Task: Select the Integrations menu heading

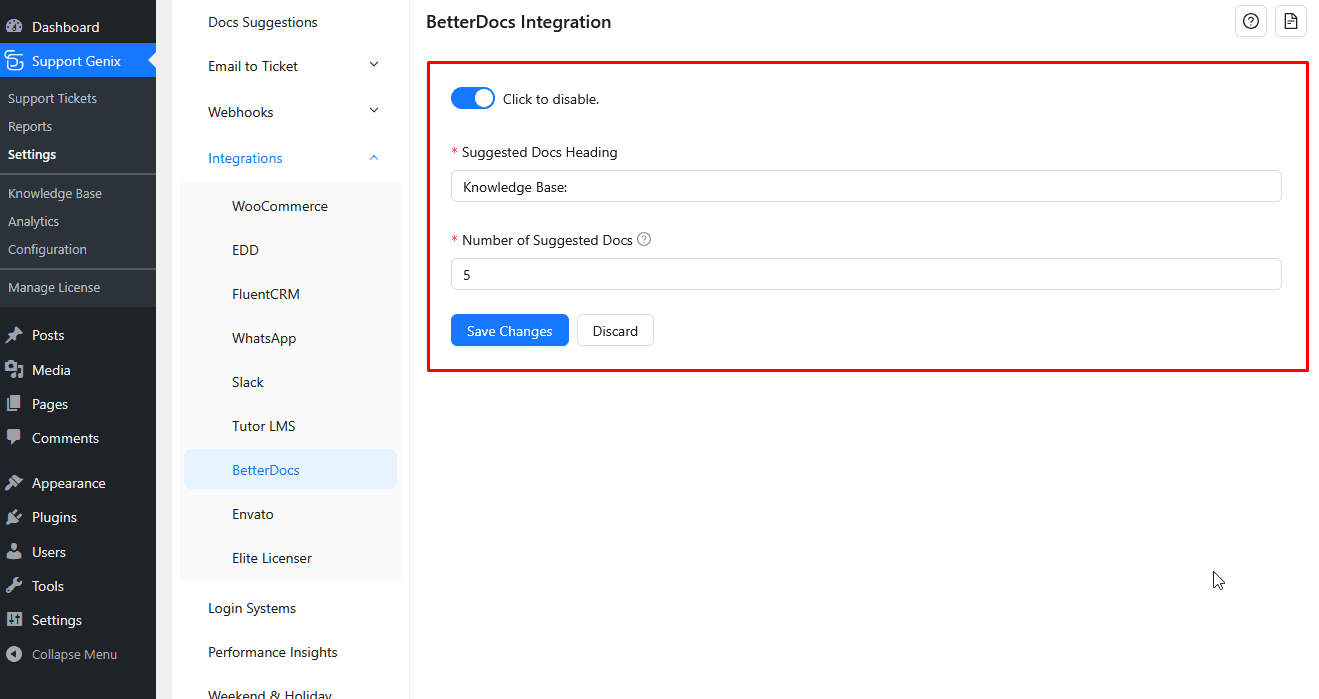Action: [245, 158]
